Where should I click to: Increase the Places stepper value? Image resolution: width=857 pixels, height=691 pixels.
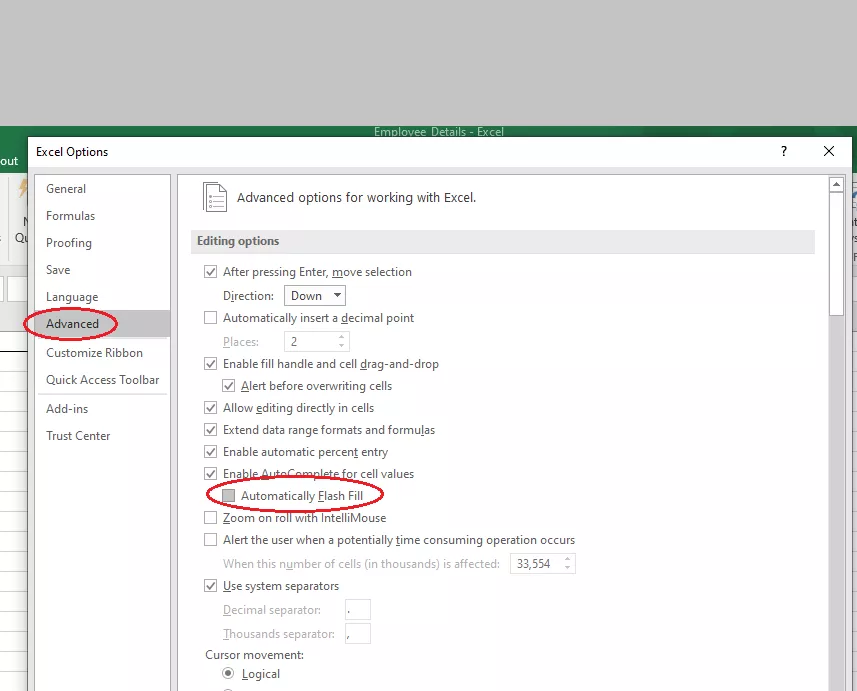coord(342,337)
